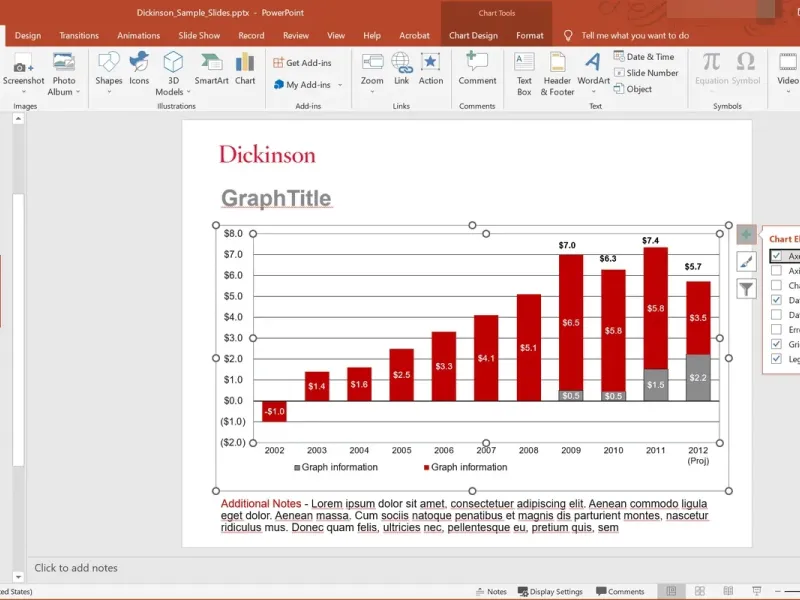This screenshot has height=600, width=800.
Task: Select the GraphTitle text on slide
Action: tap(276, 198)
